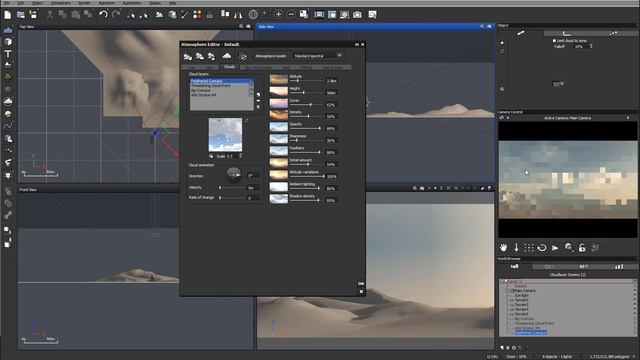Click the Shadow density preview thumbnail

[x=278, y=199]
